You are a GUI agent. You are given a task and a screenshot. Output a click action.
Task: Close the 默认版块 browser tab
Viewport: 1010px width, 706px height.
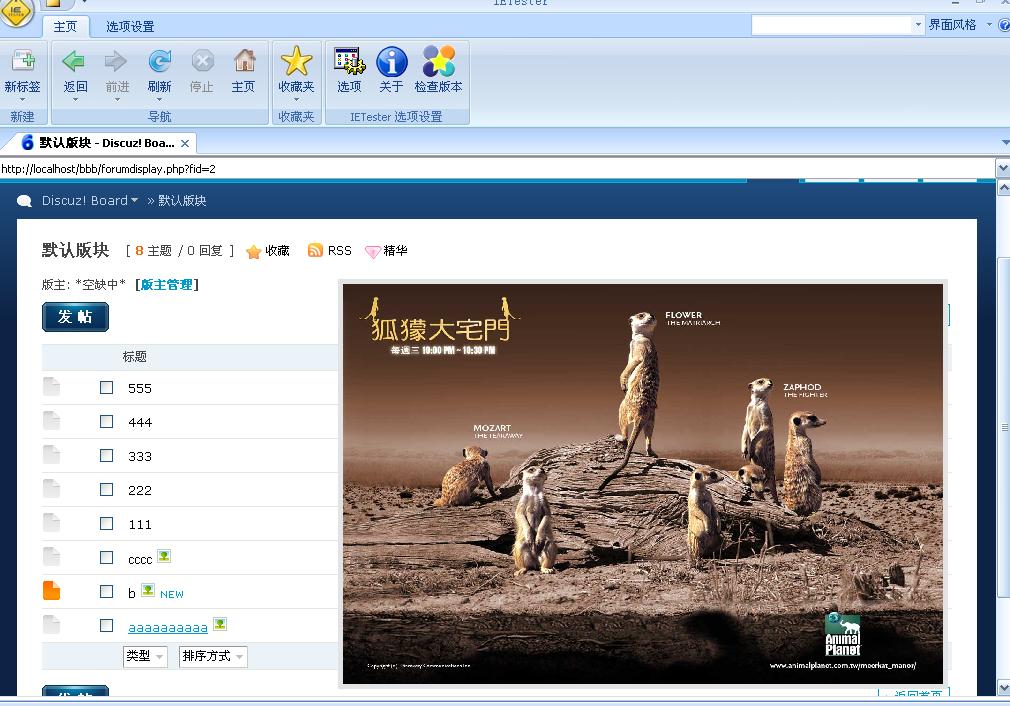(x=185, y=144)
